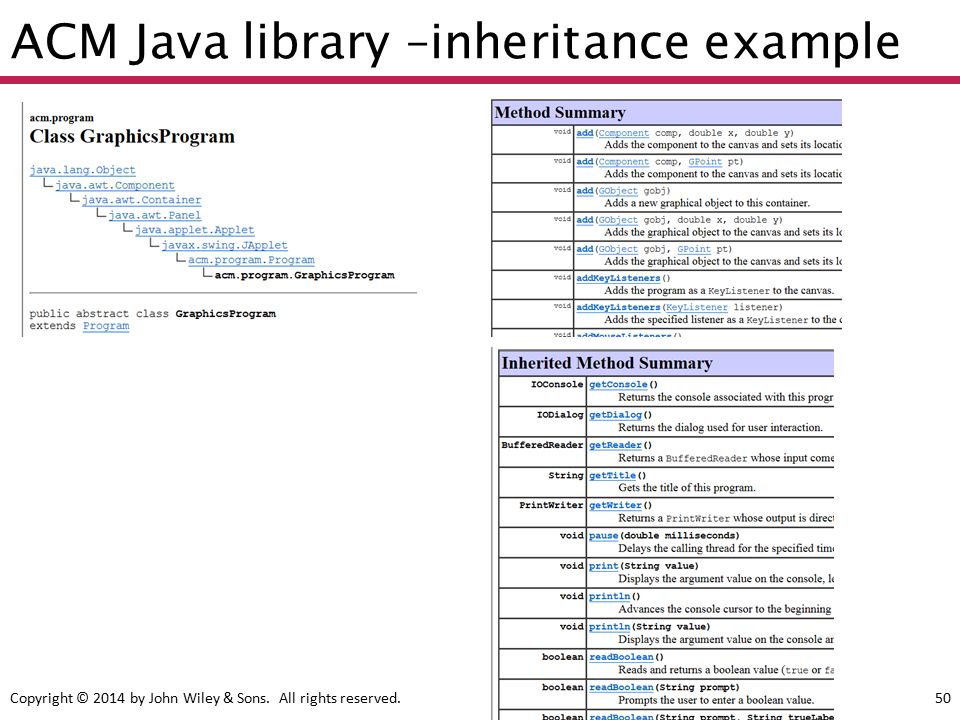Open the readBoolean() link with no arguments
The height and width of the screenshot is (720, 960).
tap(621, 657)
